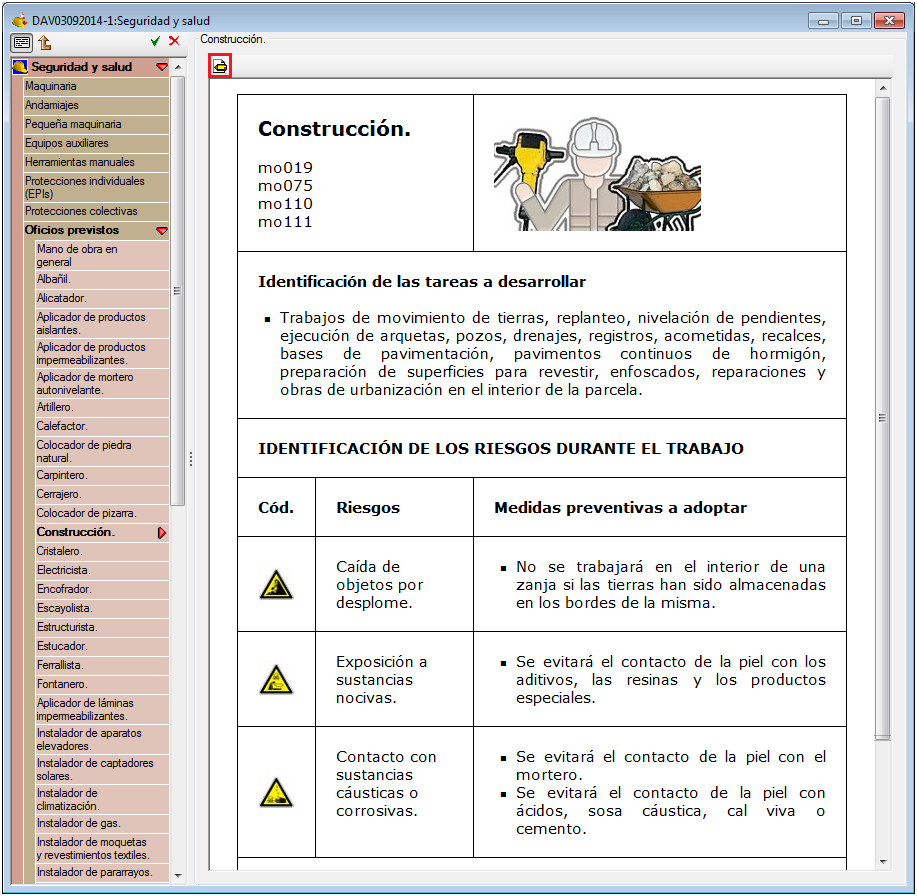
Task: Click the print icon above the document
Action: (x=220, y=66)
